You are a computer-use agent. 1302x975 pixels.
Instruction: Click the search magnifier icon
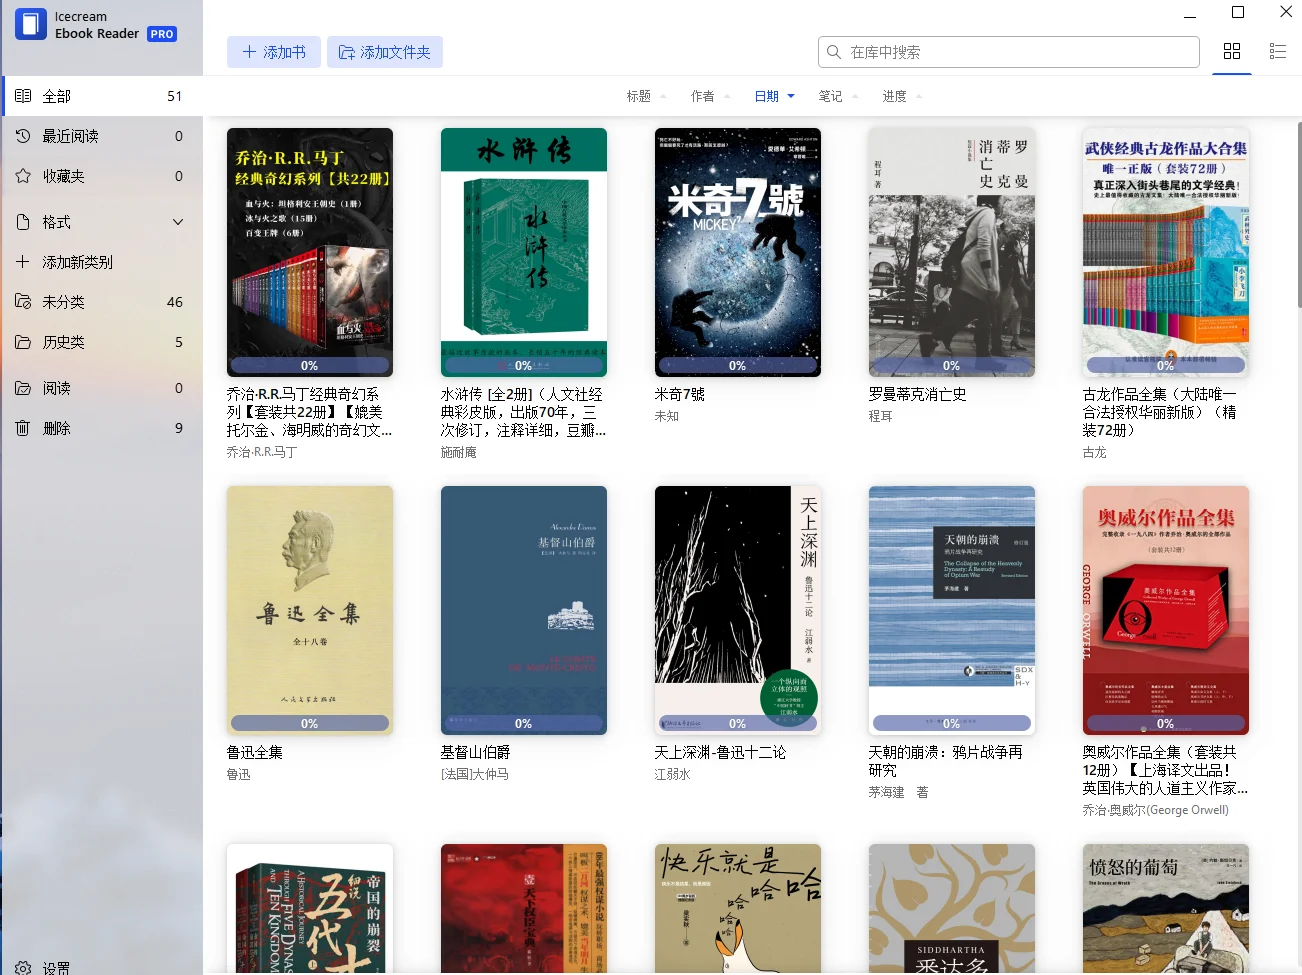[834, 52]
